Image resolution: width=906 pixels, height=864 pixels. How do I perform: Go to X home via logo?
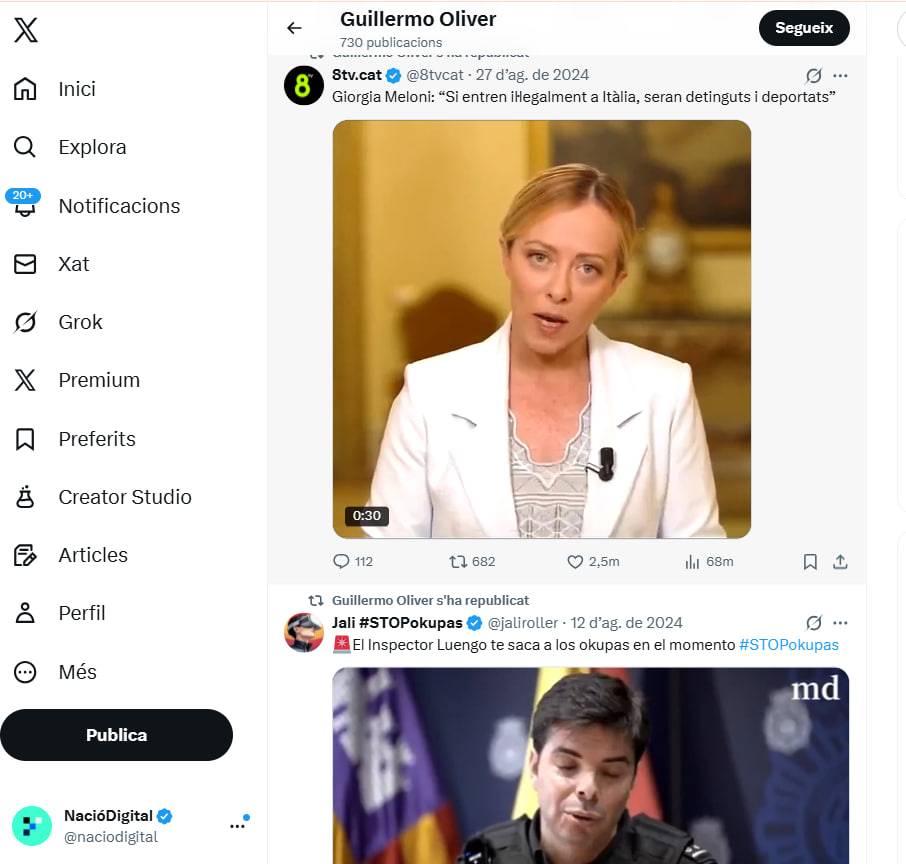(x=26, y=30)
